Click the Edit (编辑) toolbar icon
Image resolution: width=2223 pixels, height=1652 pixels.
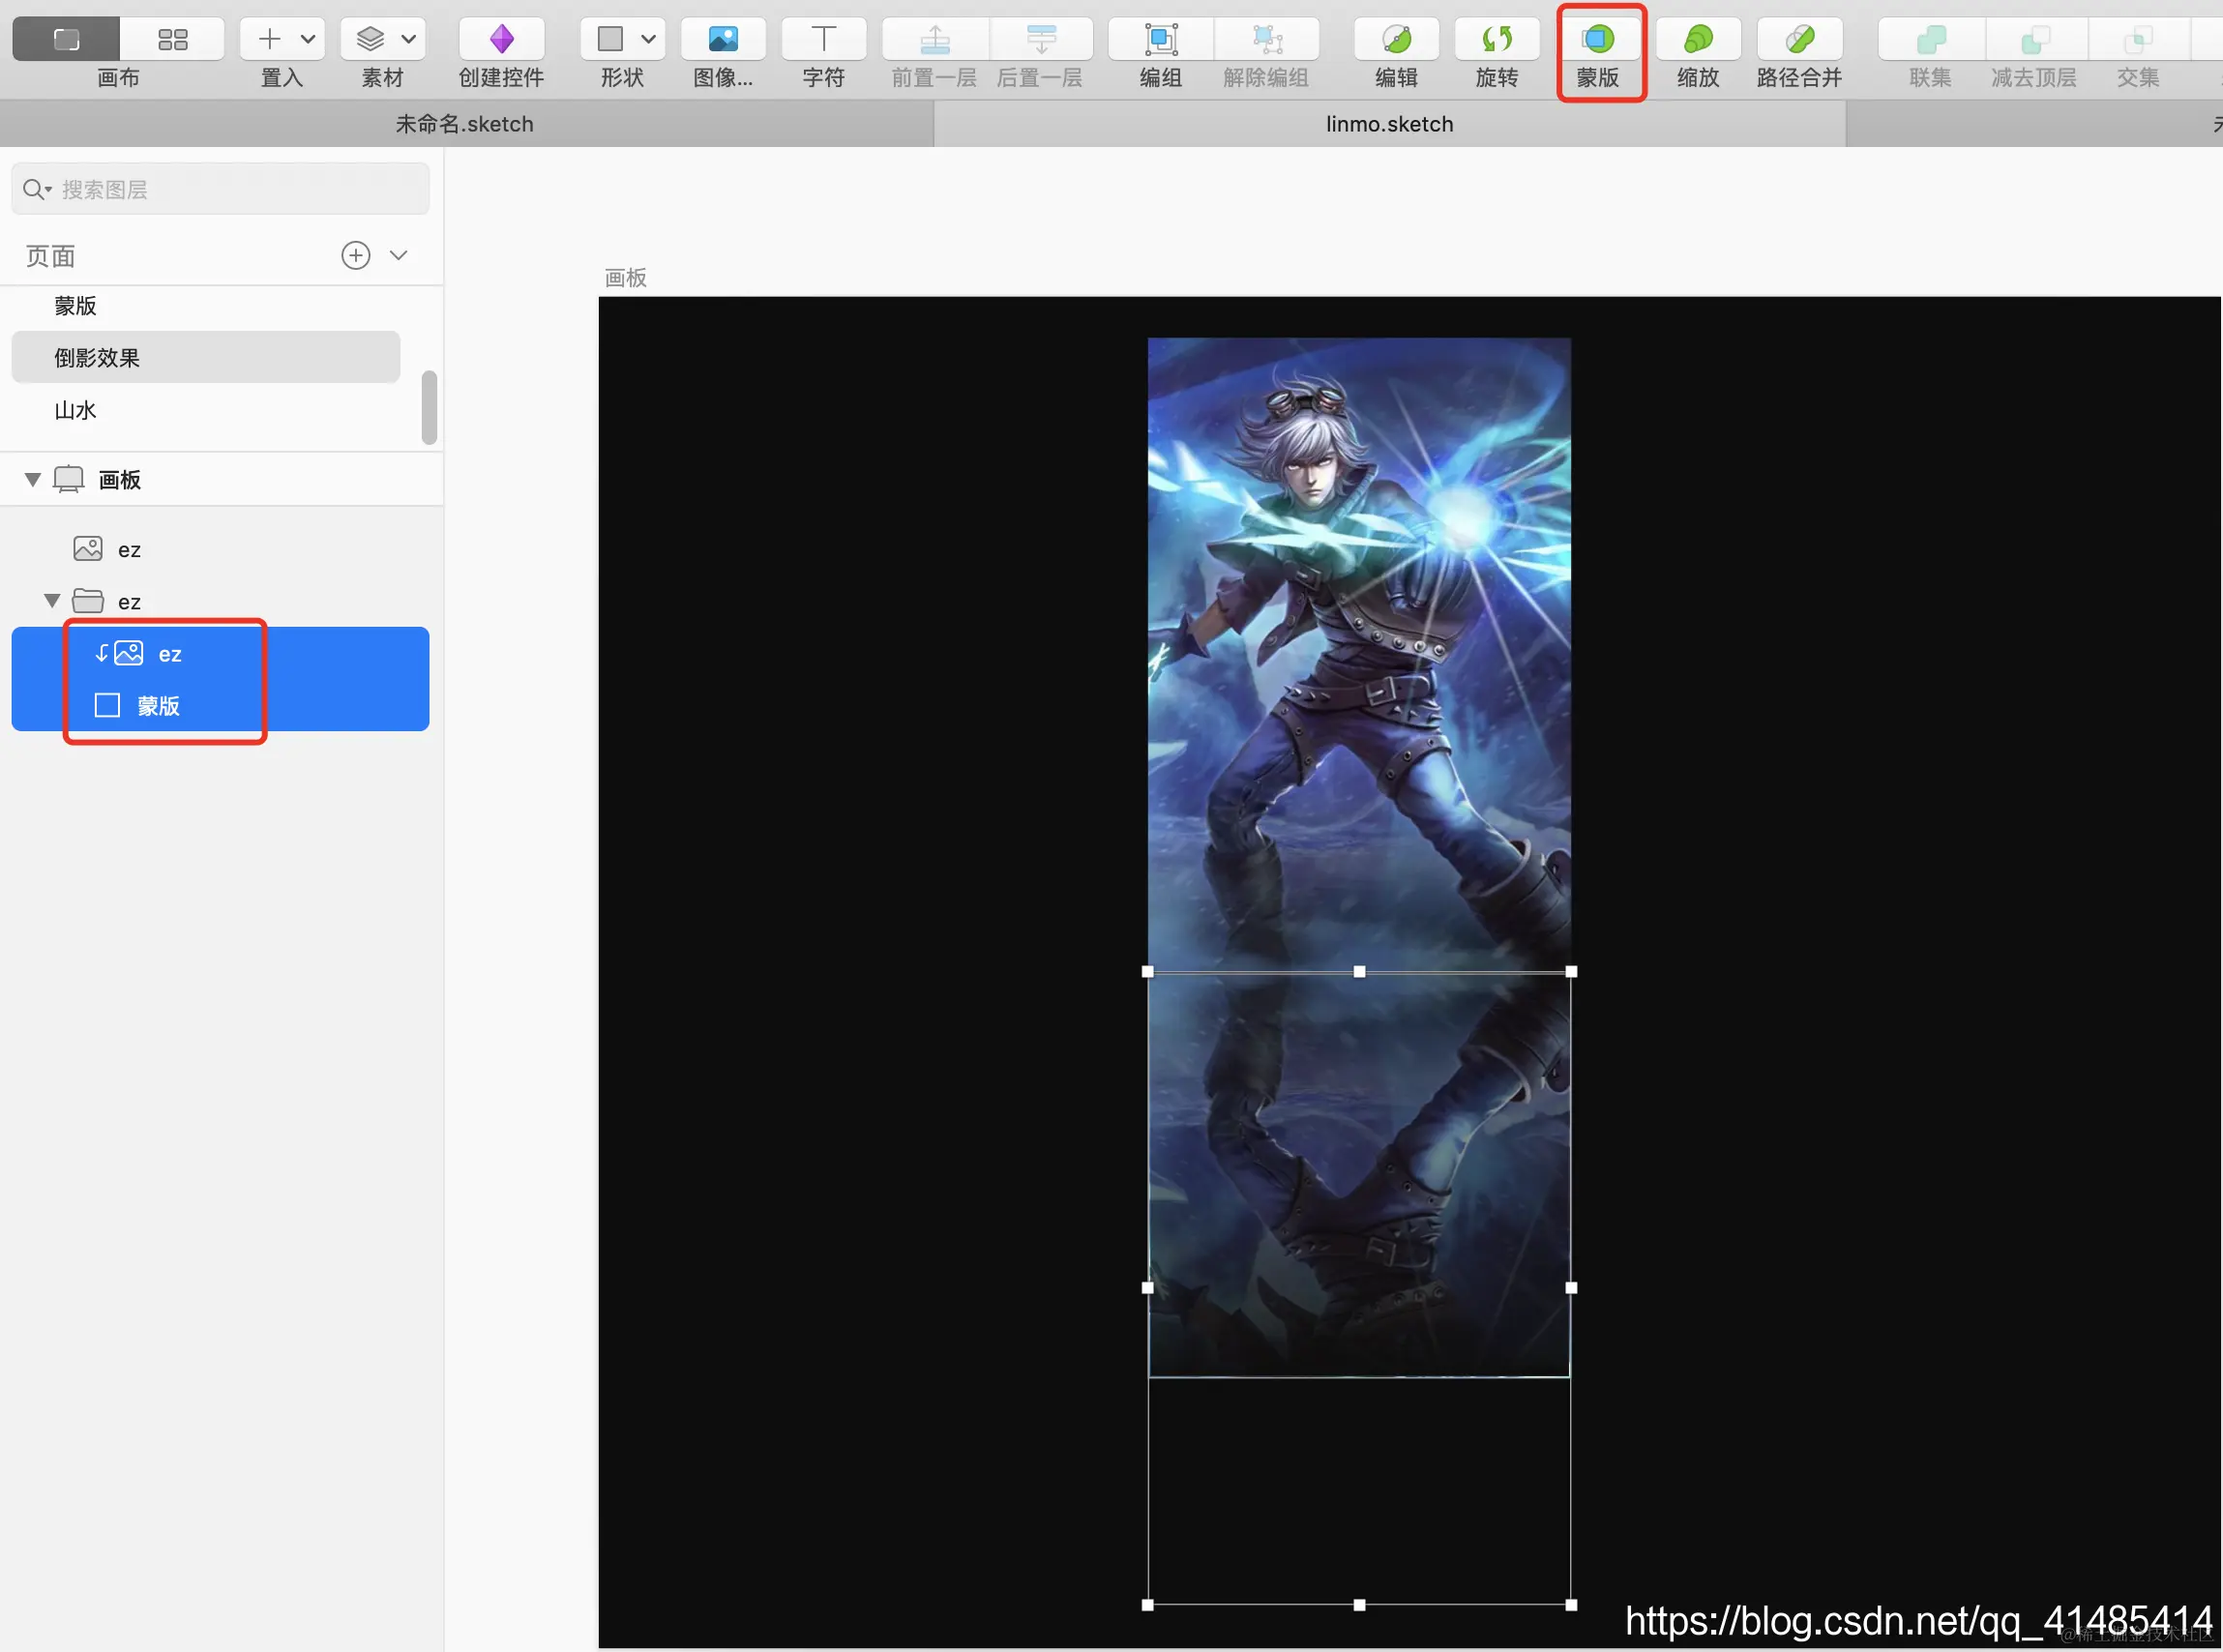(1396, 41)
